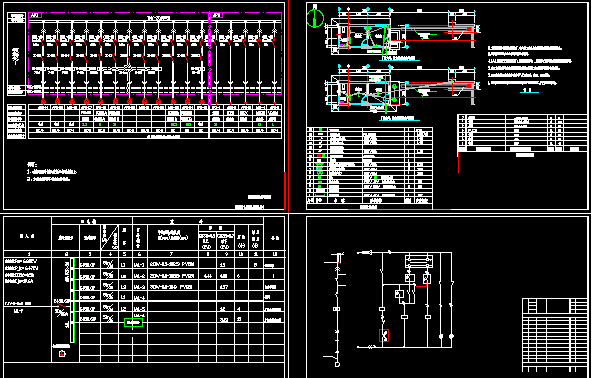Select the red boxed contact symbol in the control circuit
592x378 pixels.
384,335
